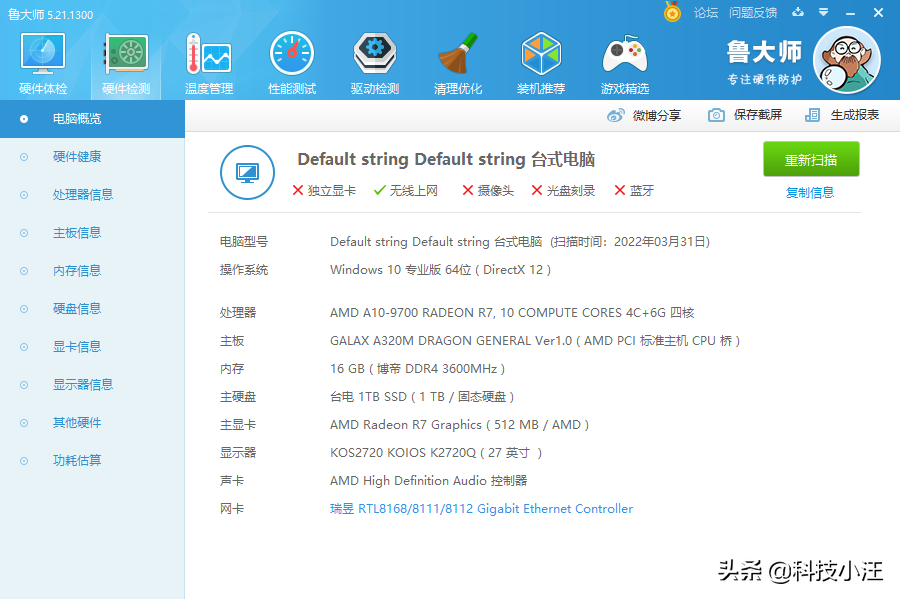Open 游戏精选 gamepad icon

point(624,64)
